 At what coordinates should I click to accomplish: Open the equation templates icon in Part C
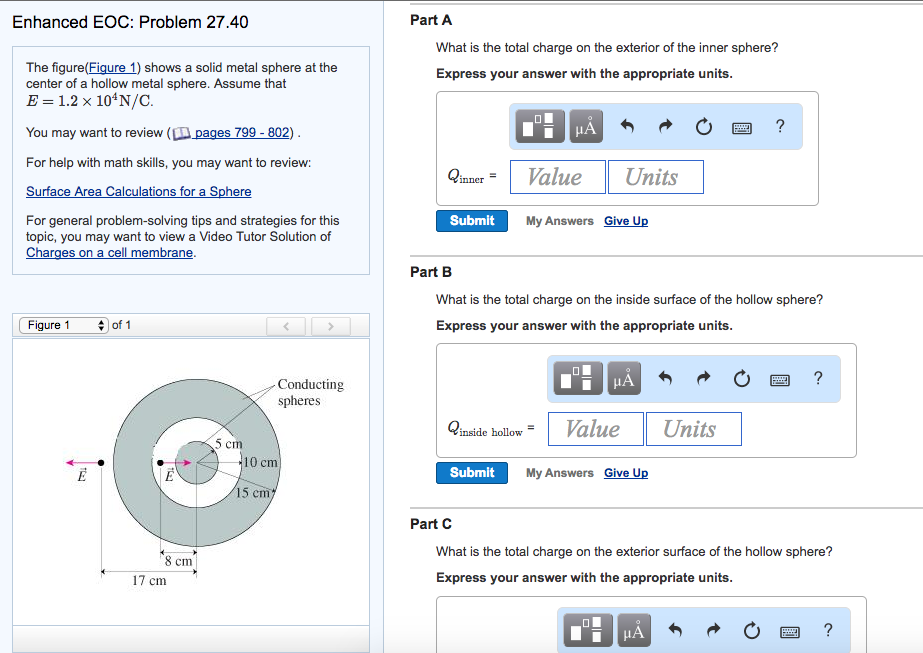pos(586,631)
